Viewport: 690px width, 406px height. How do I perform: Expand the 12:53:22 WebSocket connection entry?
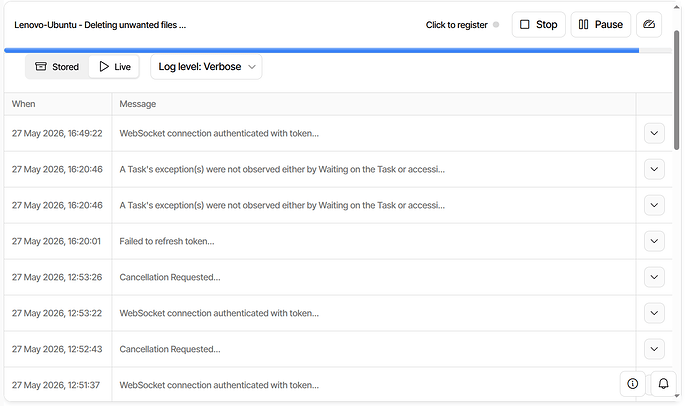654,313
